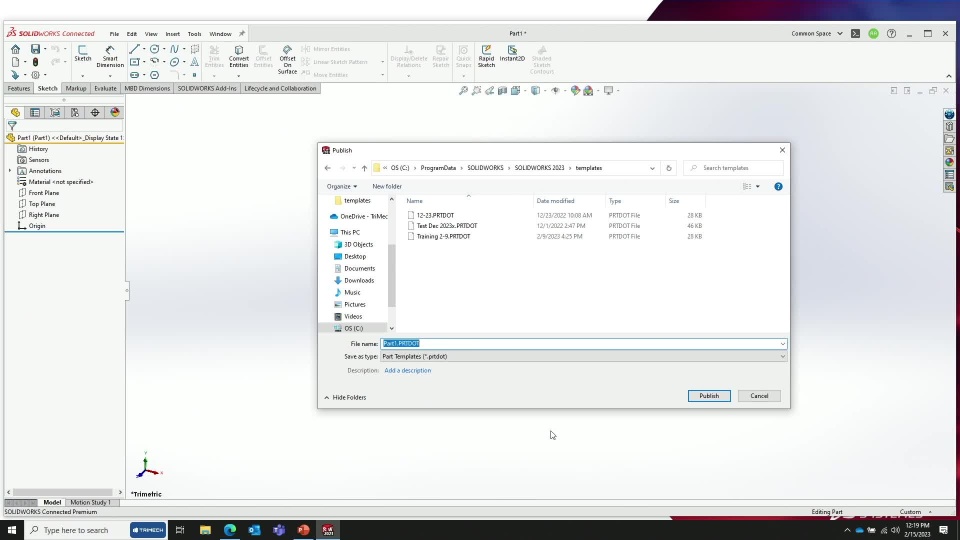Open the Sketch button dropdown arrow
The height and width of the screenshot is (540, 960).
coord(83,76)
